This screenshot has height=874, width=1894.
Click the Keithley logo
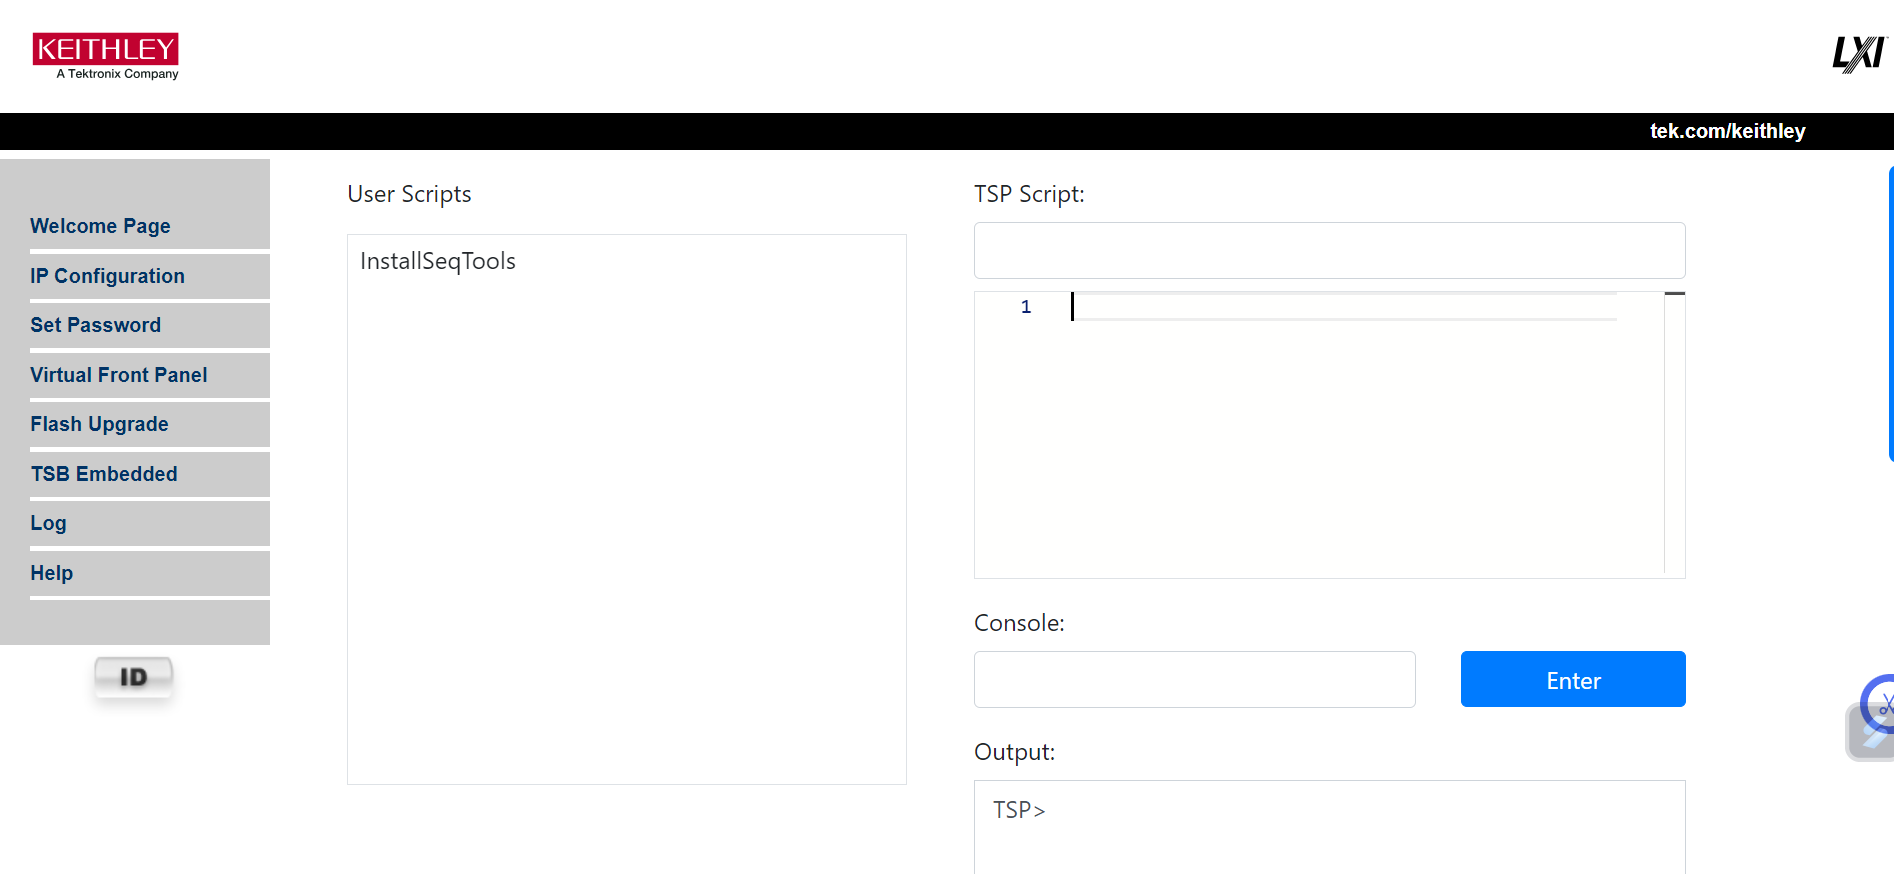tap(106, 56)
